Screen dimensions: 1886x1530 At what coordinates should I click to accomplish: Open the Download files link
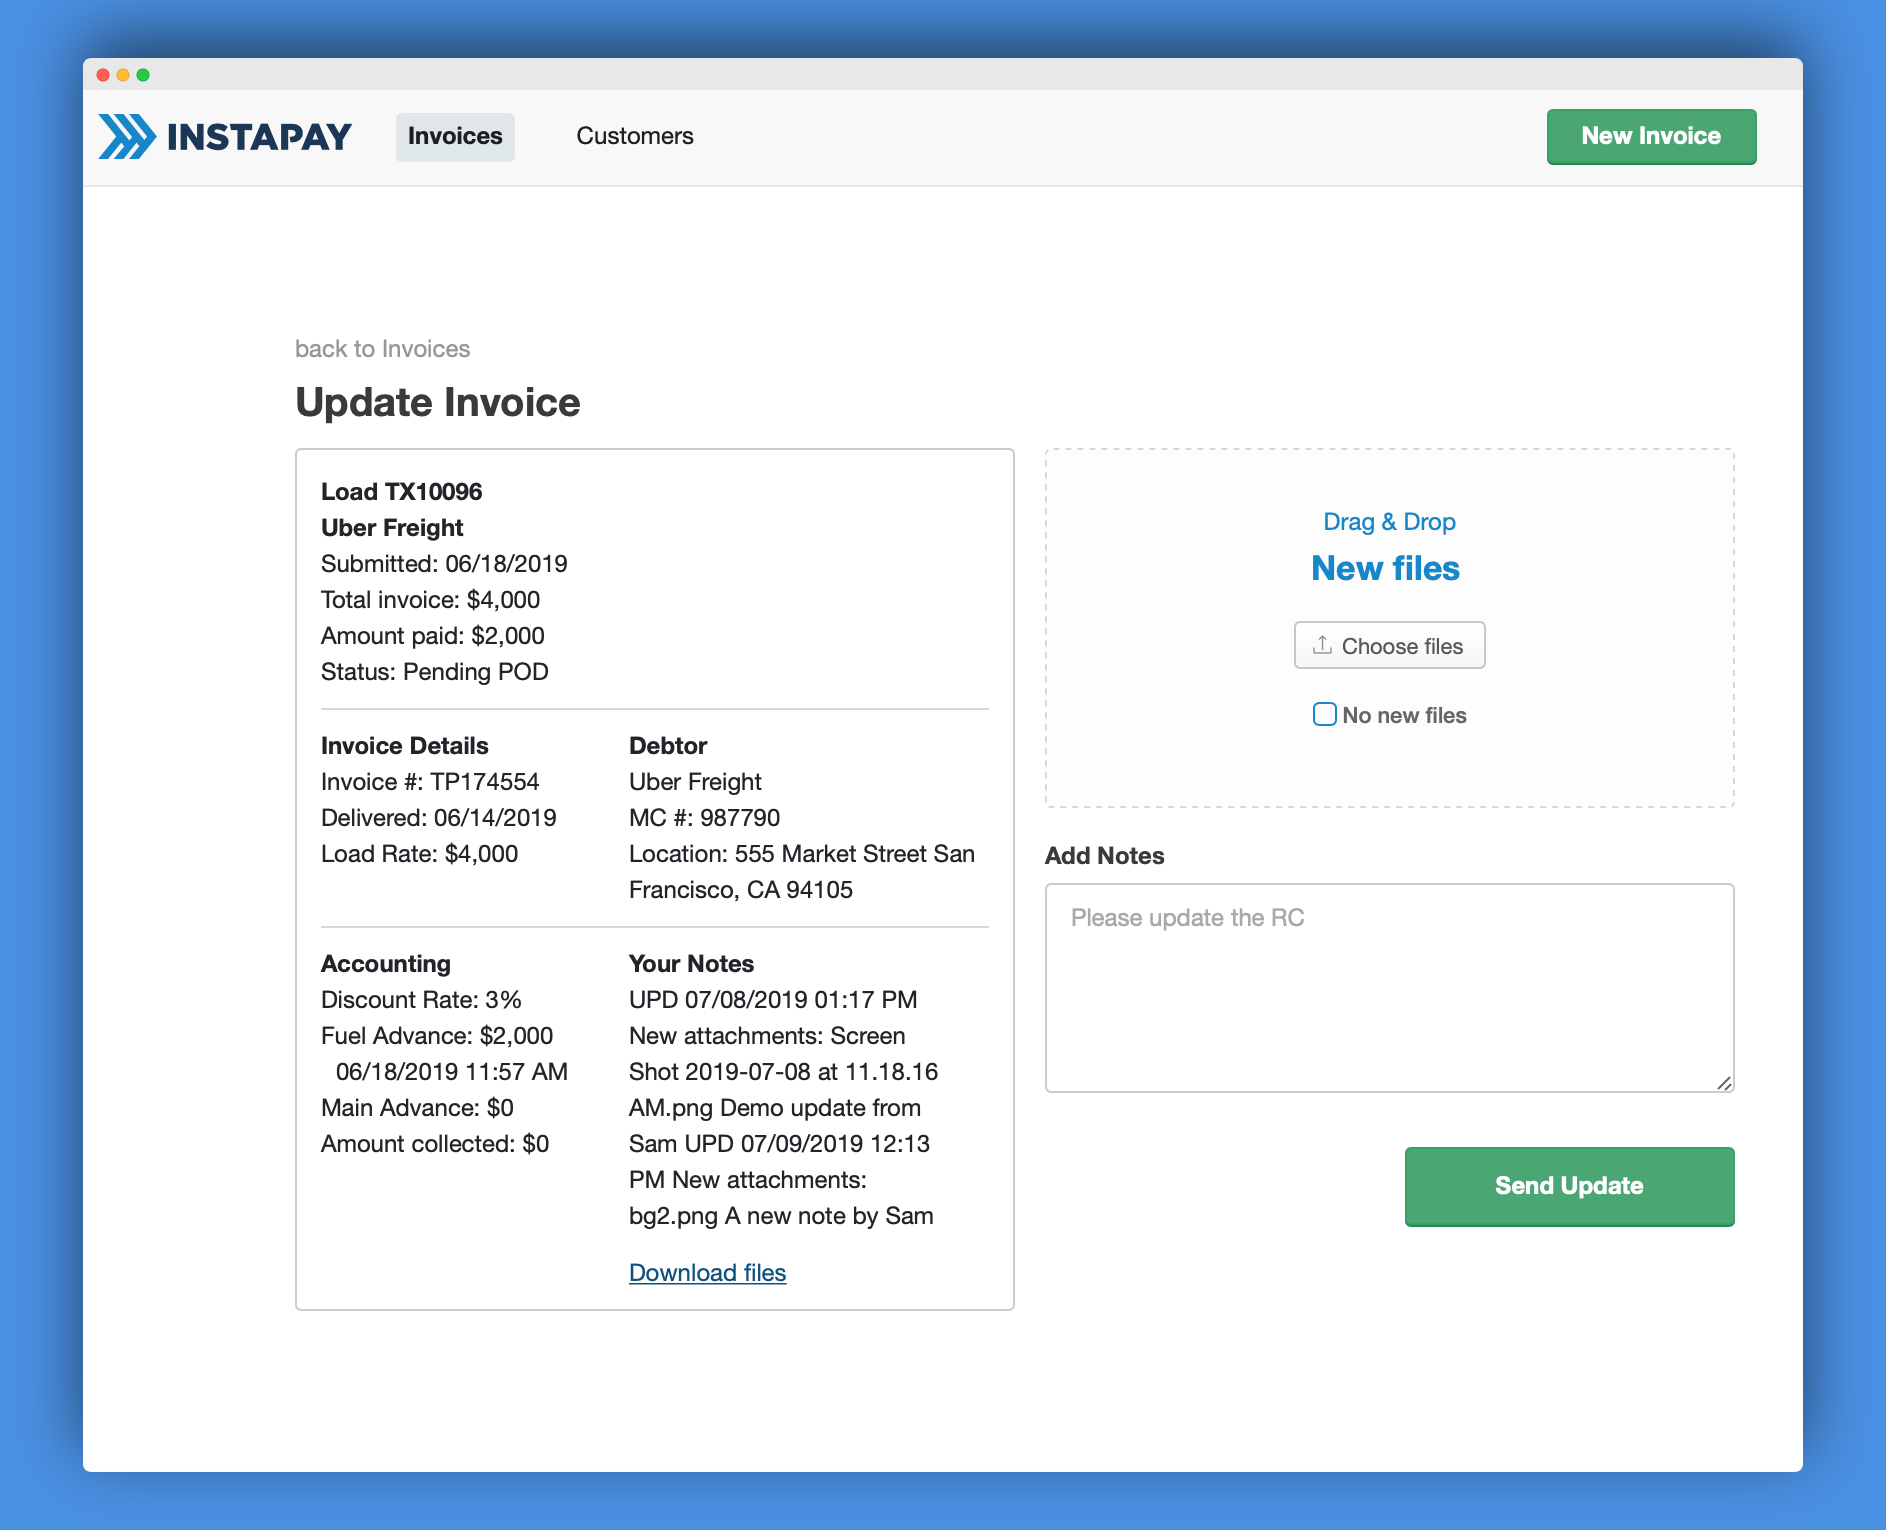(x=707, y=1273)
